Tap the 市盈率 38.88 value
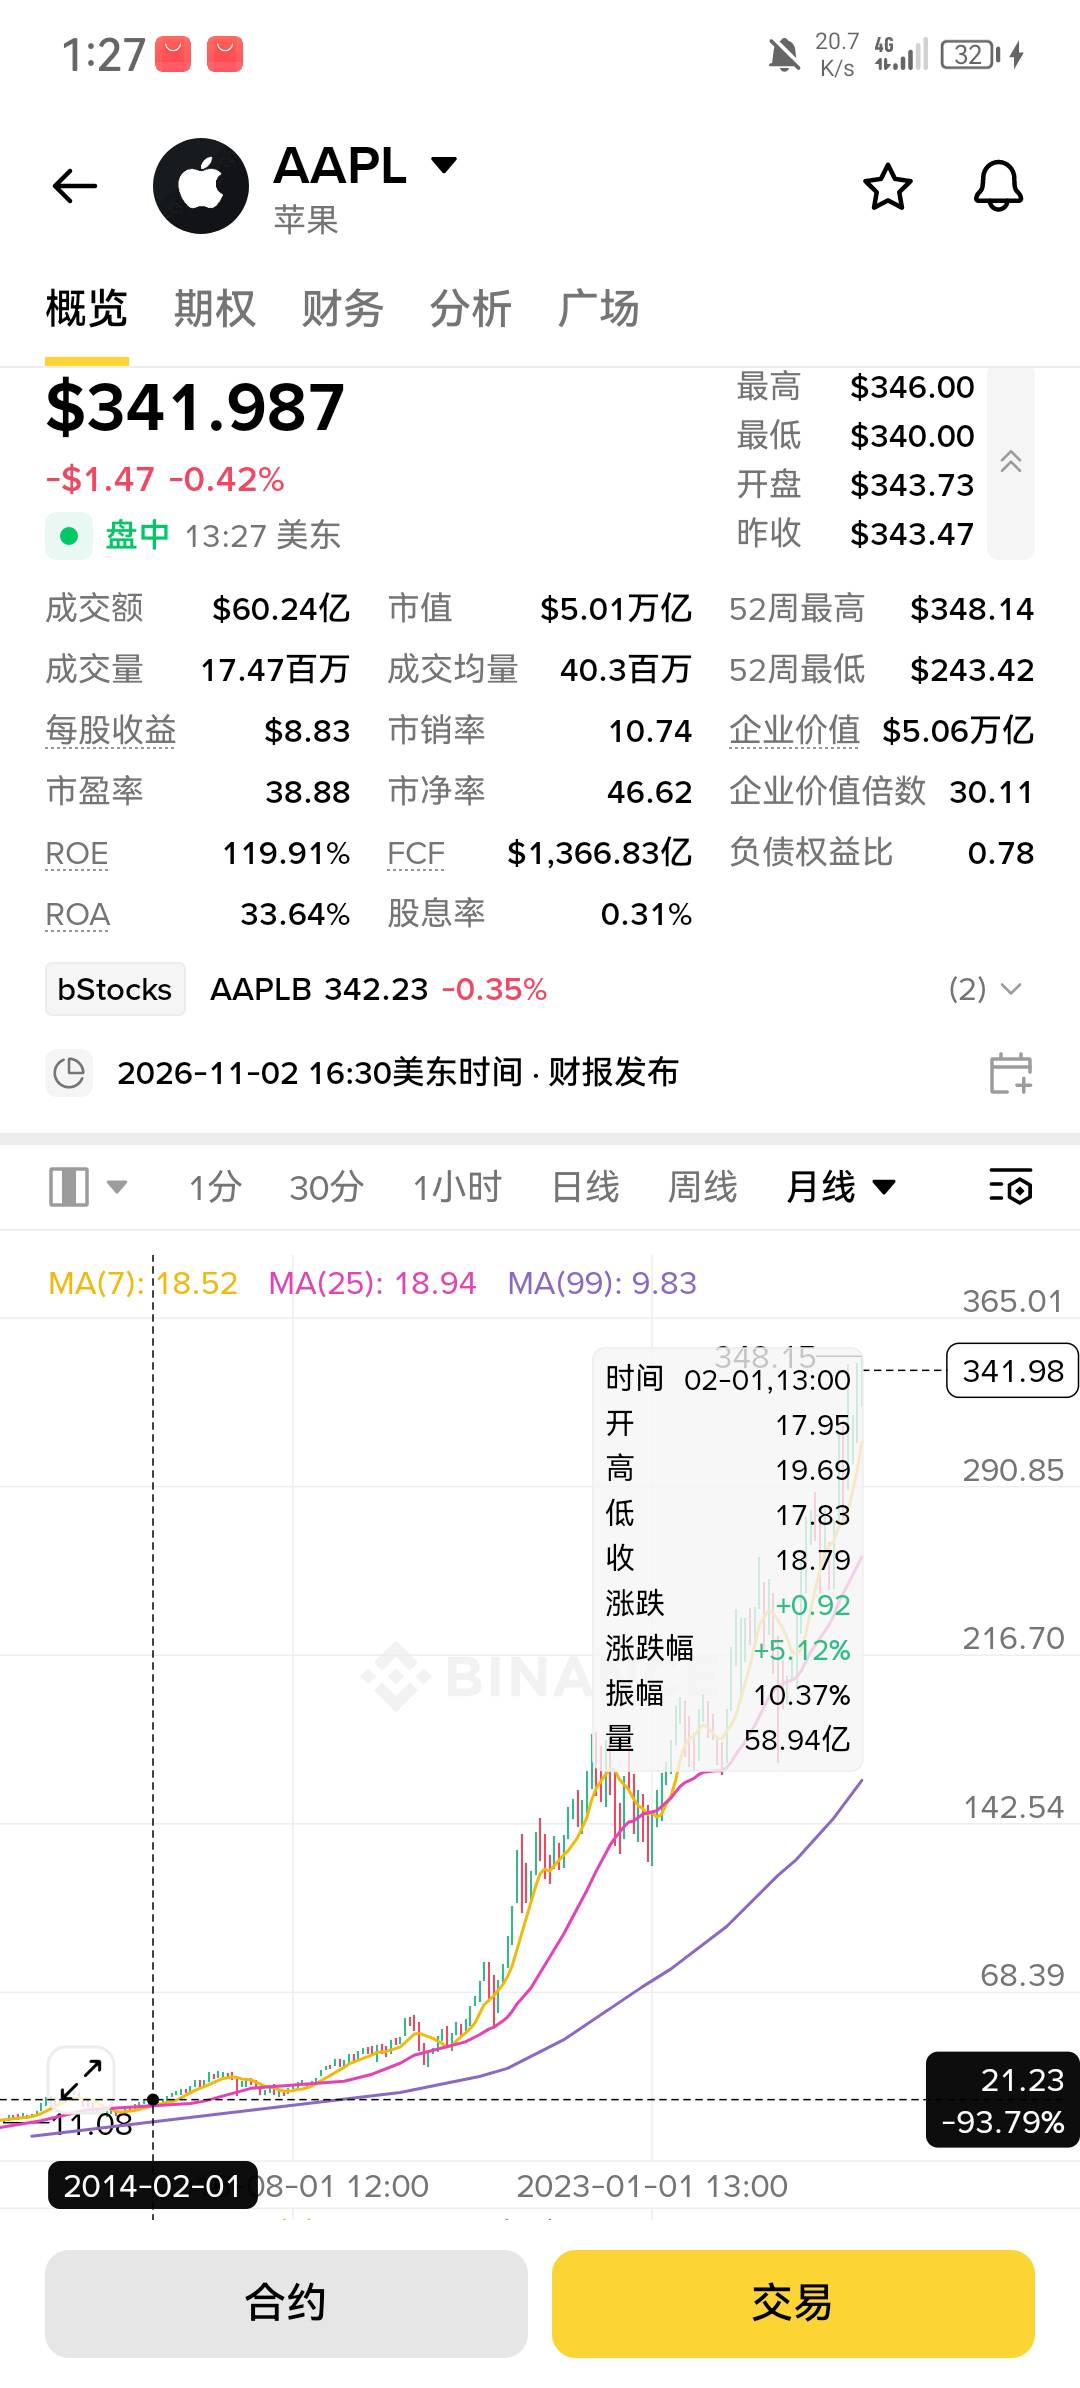The height and width of the screenshot is (2388, 1080). click(x=307, y=792)
